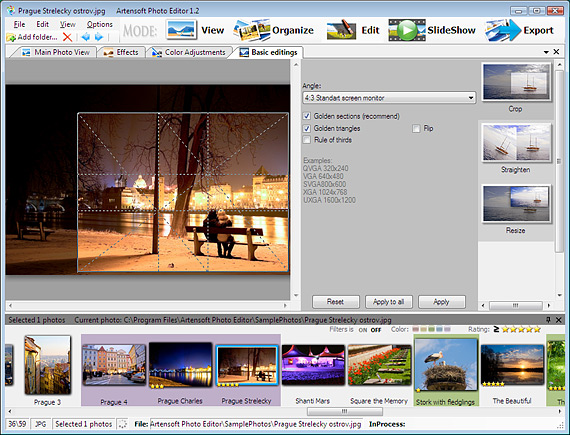This screenshot has height=435, width=570.
Task: Filter by red color label
Action: tap(415, 329)
